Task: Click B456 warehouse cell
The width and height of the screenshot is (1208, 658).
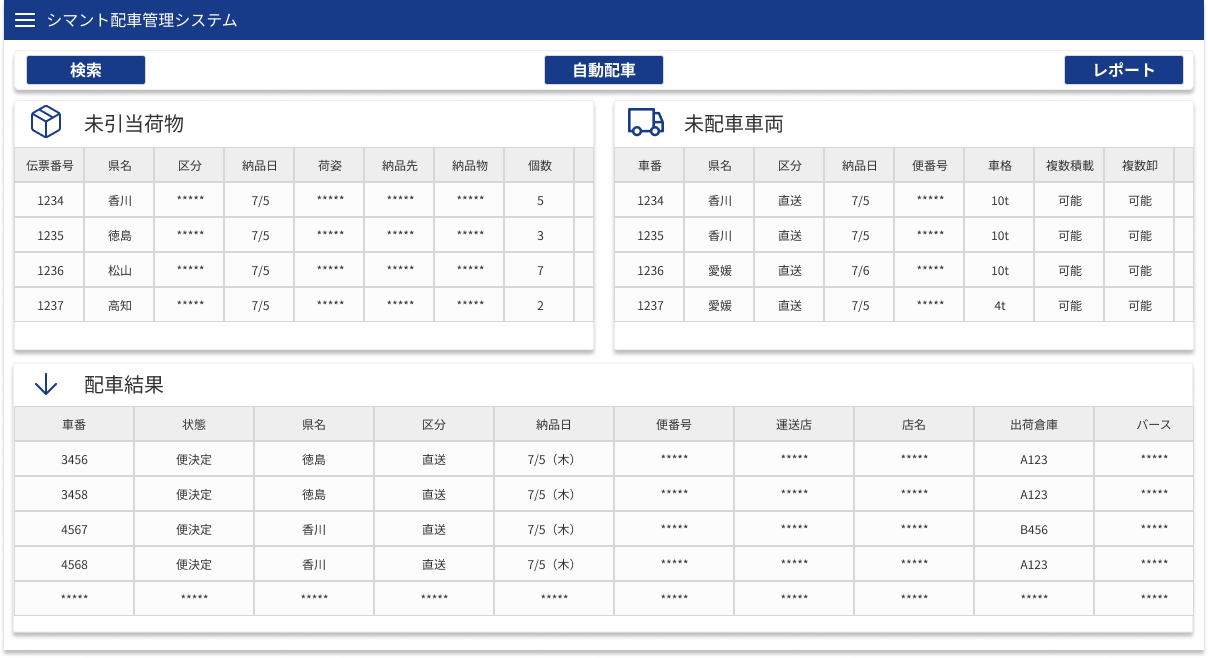Action: tap(1034, 529)
